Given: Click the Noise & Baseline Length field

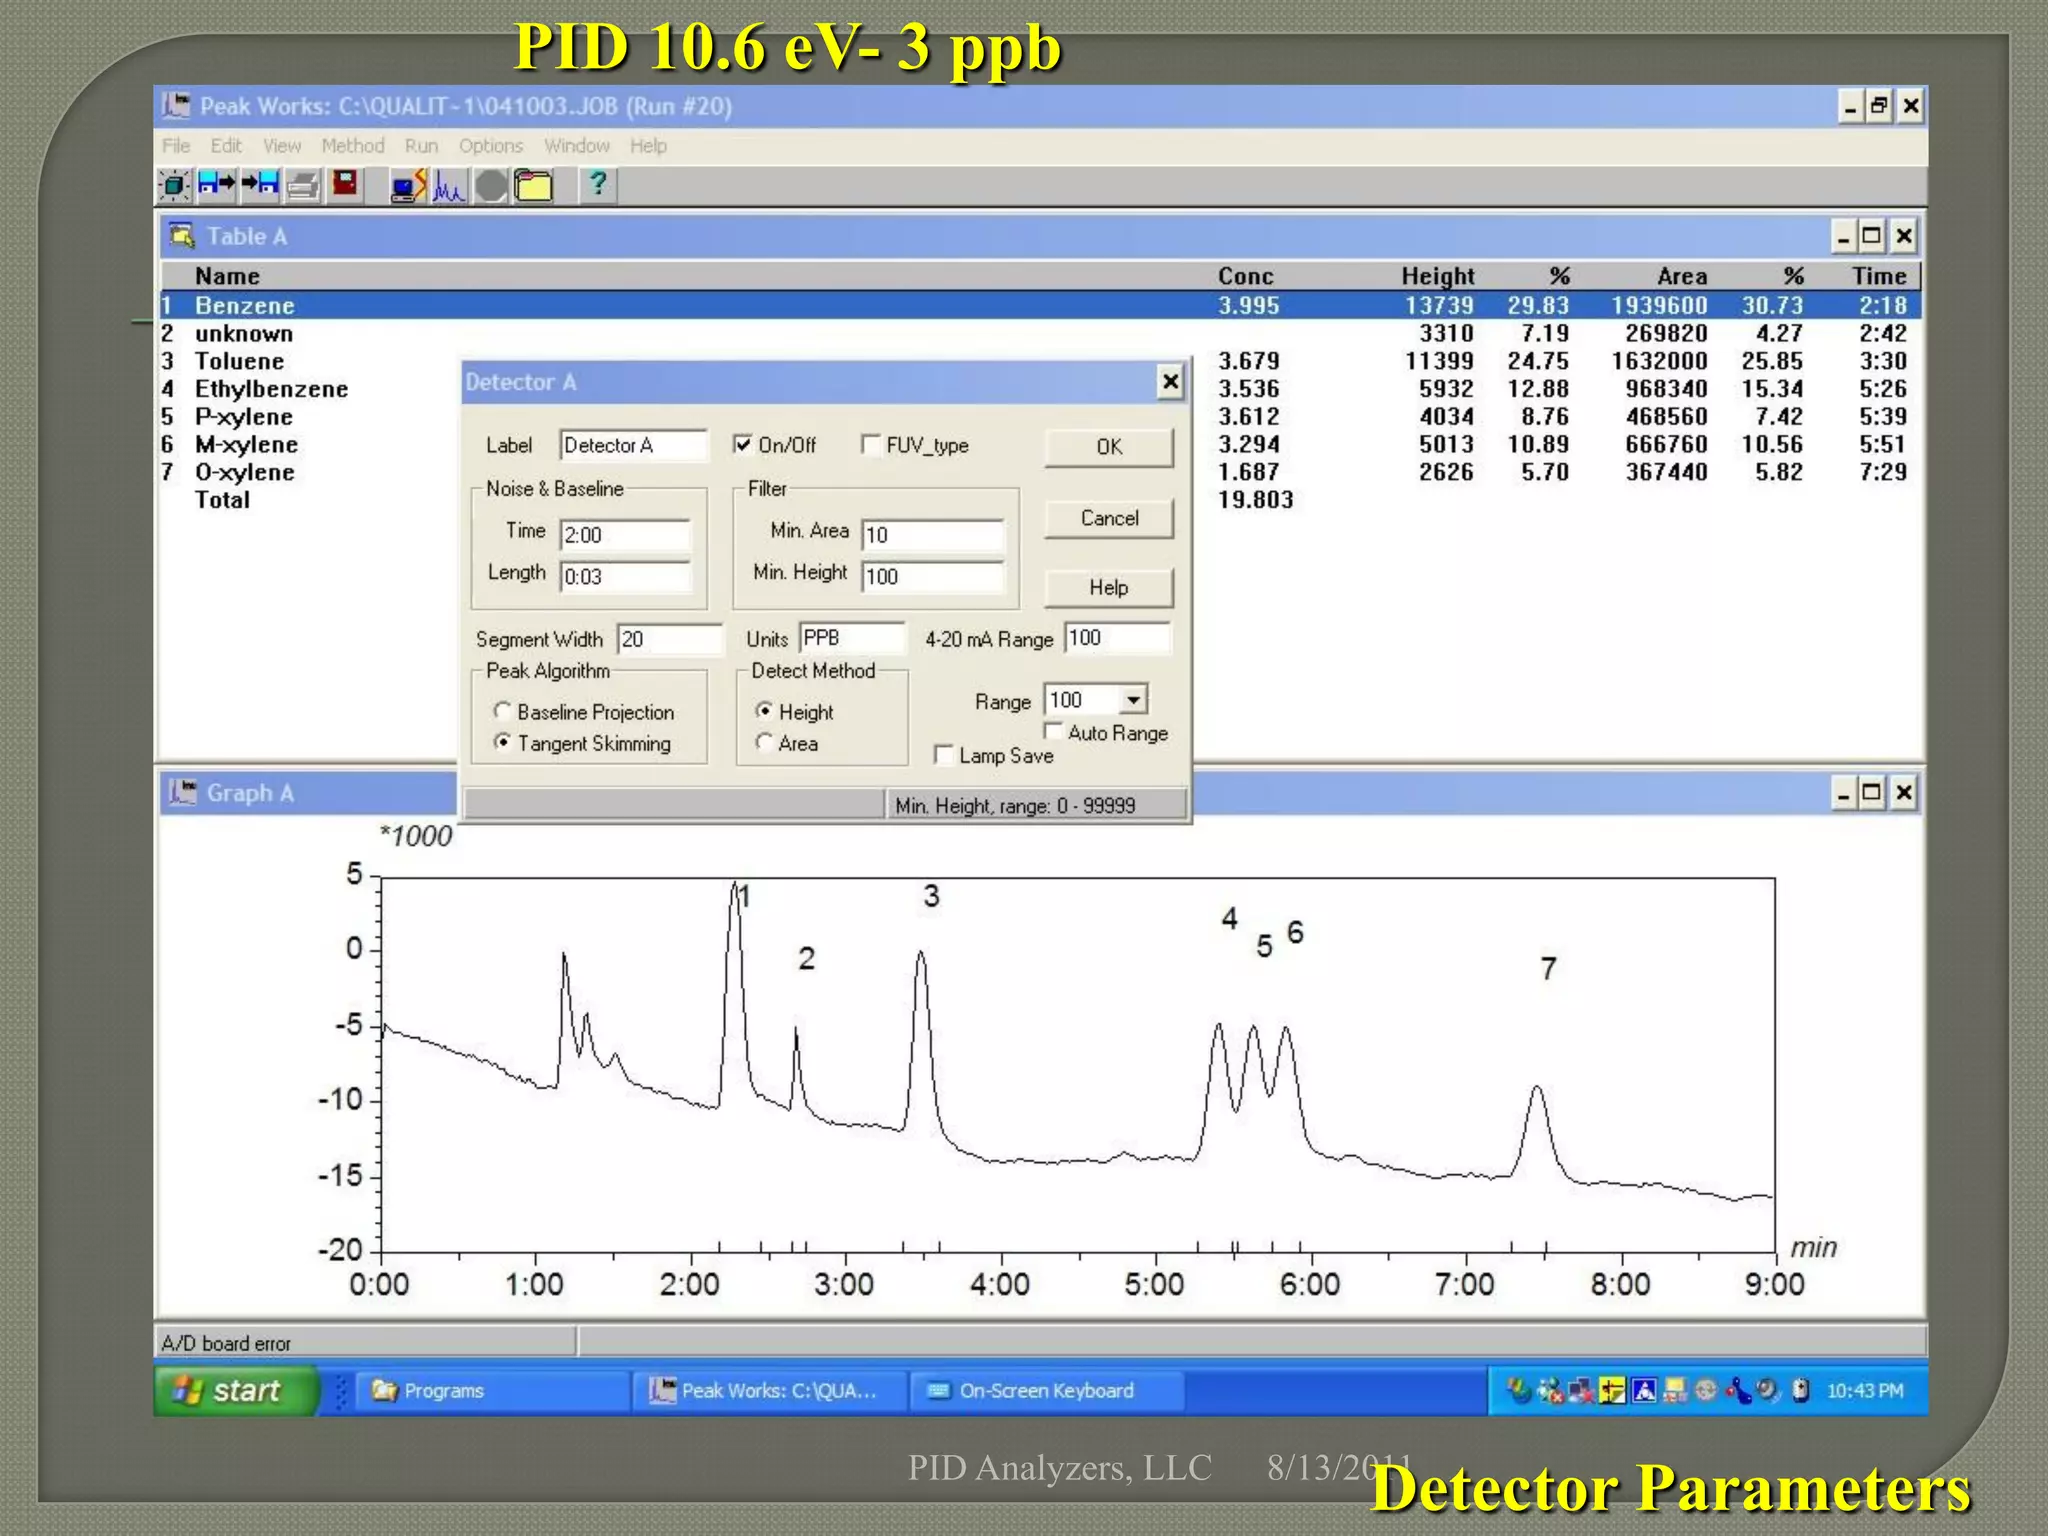Looking at the screenshot, I should click(x=625, y=576).
